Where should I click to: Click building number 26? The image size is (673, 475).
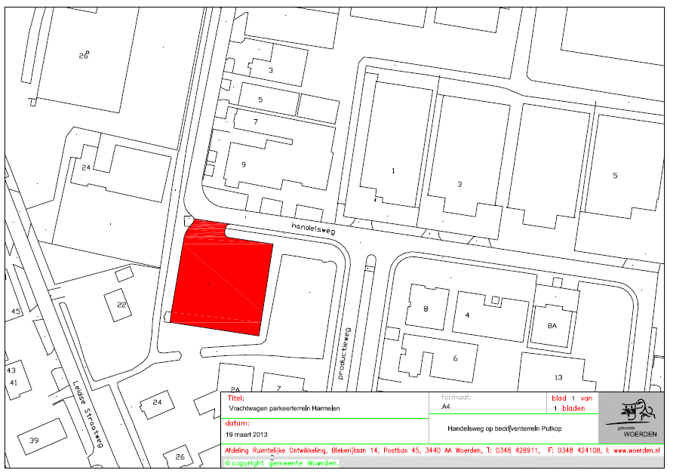click(x=84, y=56)
